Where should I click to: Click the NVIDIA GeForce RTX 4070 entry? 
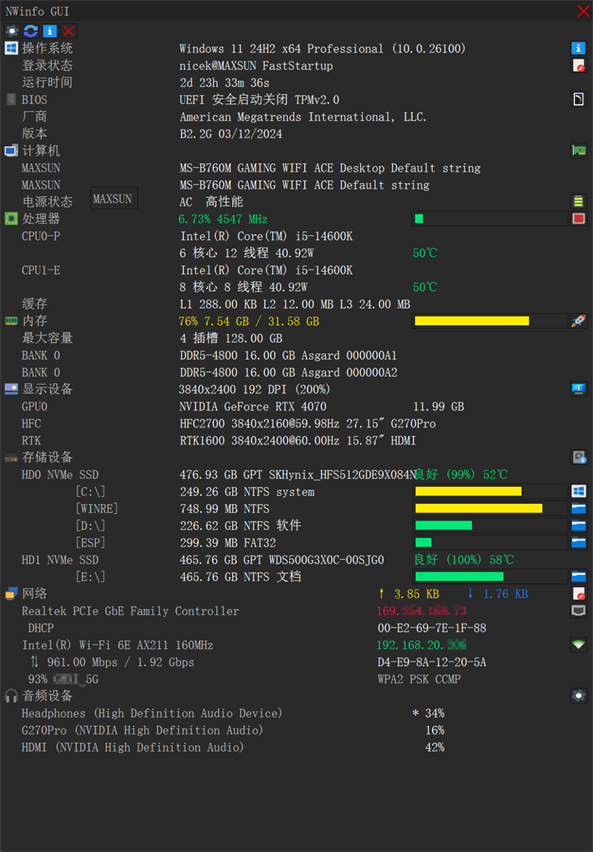253,406
